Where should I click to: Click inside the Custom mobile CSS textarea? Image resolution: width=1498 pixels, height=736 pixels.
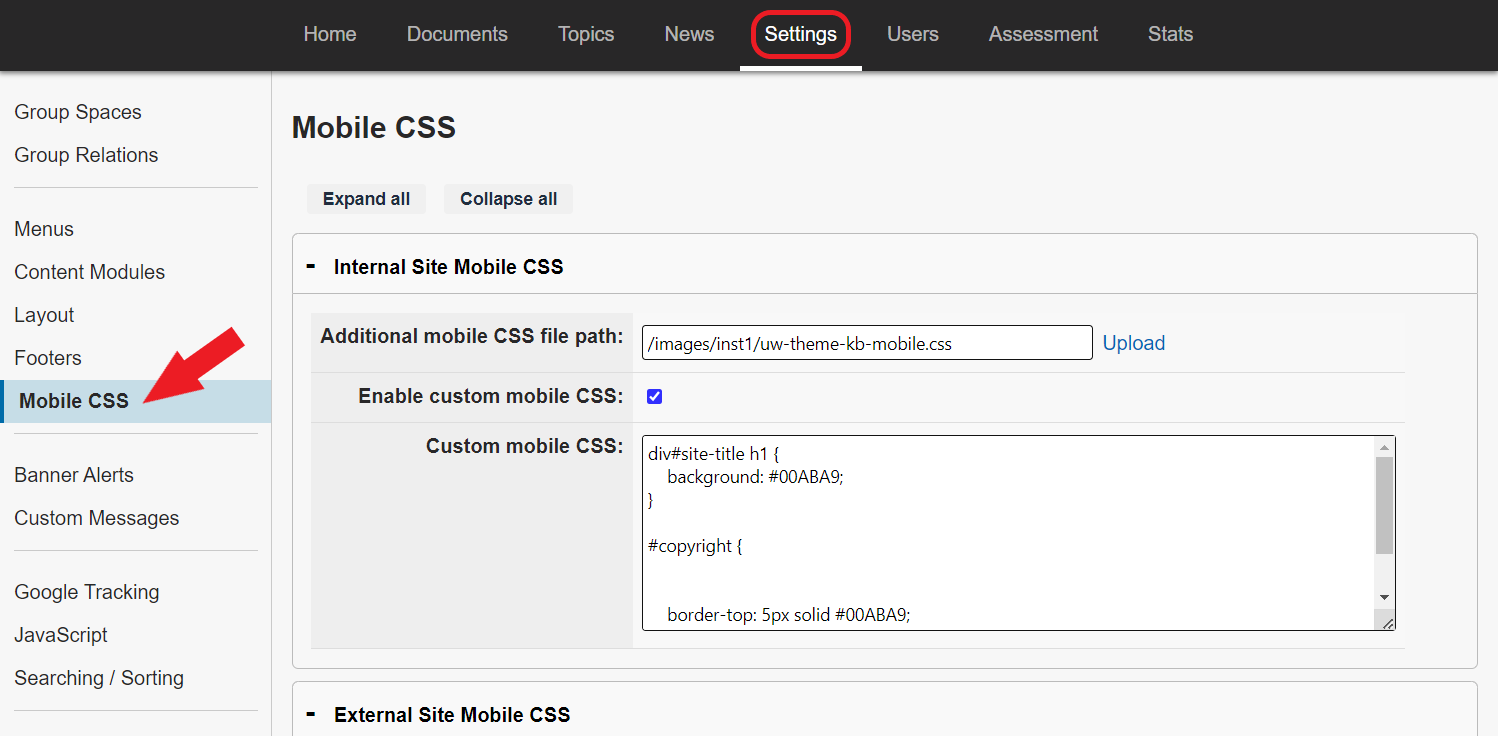pos(1010,533)
